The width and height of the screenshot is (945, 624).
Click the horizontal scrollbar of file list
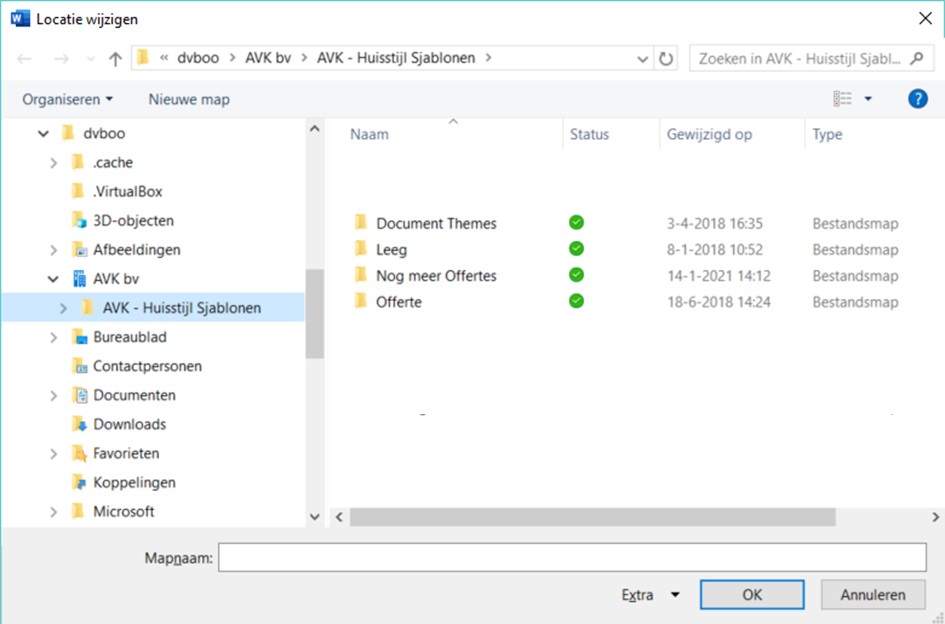coord(592,517)
